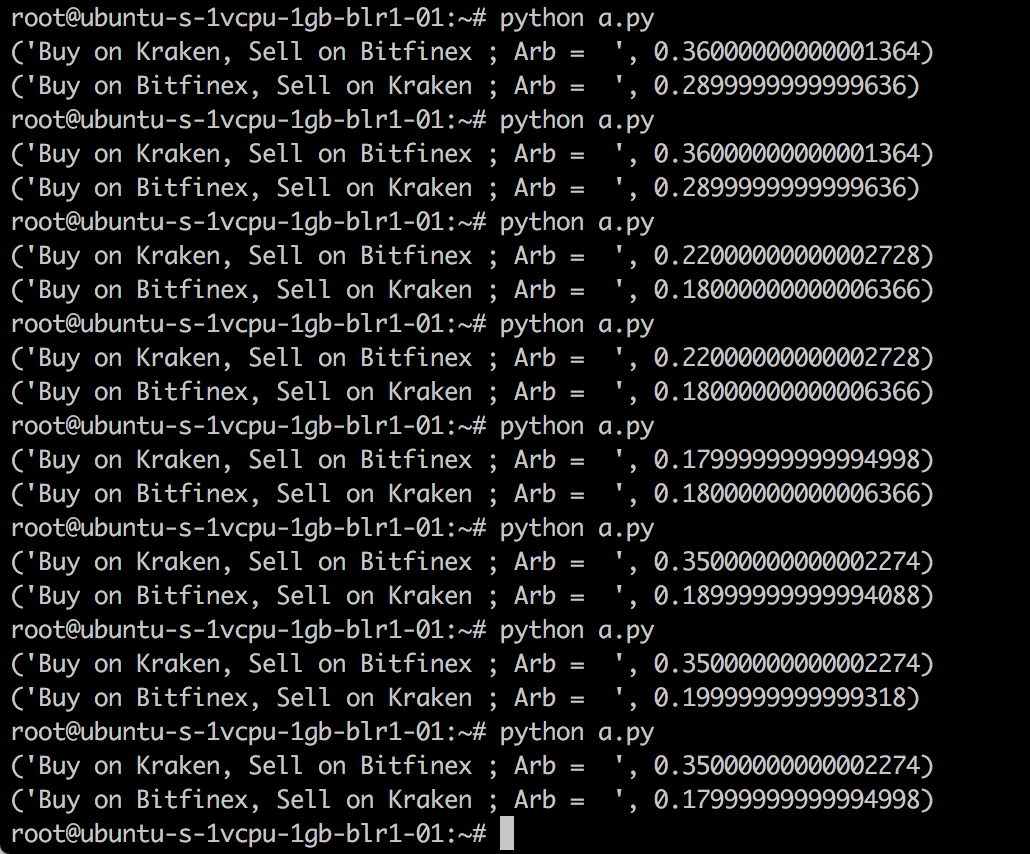Click the block cursor at the empty prompt
This screenshot has width=1030, height=854.
(x=506, y=834)
